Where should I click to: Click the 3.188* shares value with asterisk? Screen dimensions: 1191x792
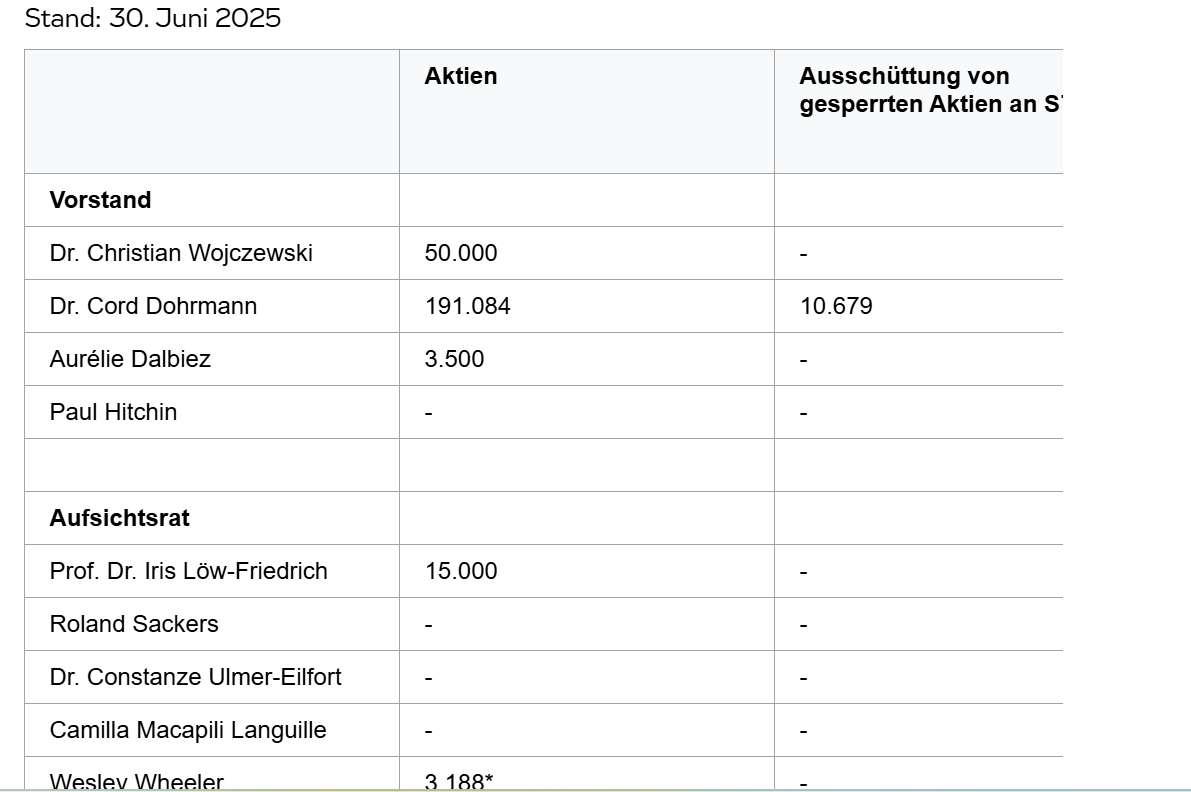pos(458,782)
